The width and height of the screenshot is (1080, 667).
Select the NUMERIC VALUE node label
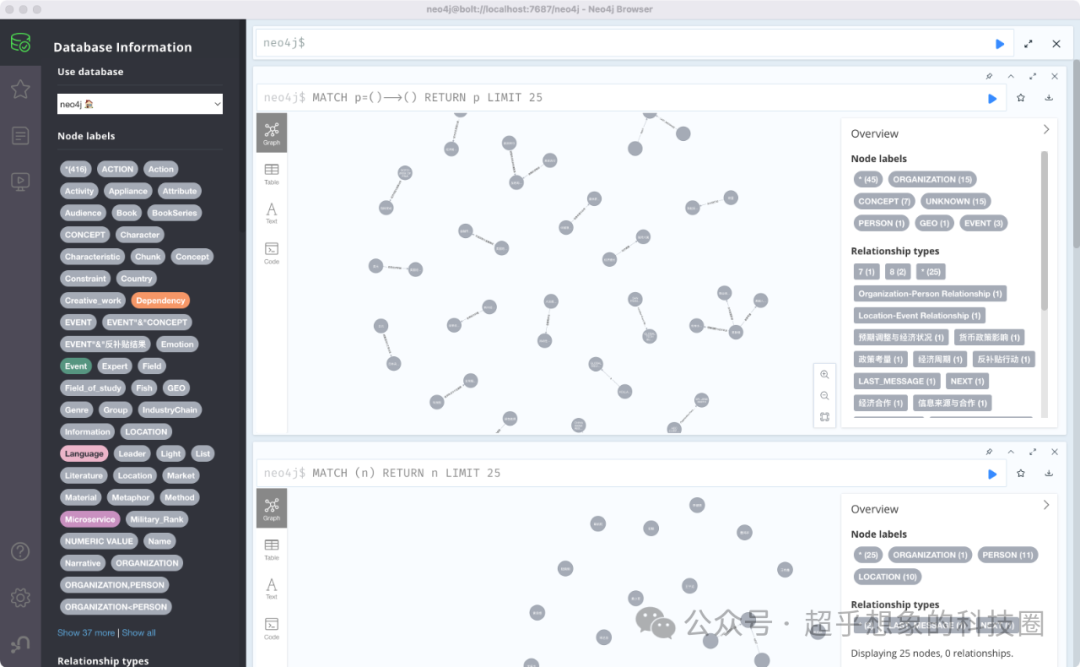(x=98, y=541)
